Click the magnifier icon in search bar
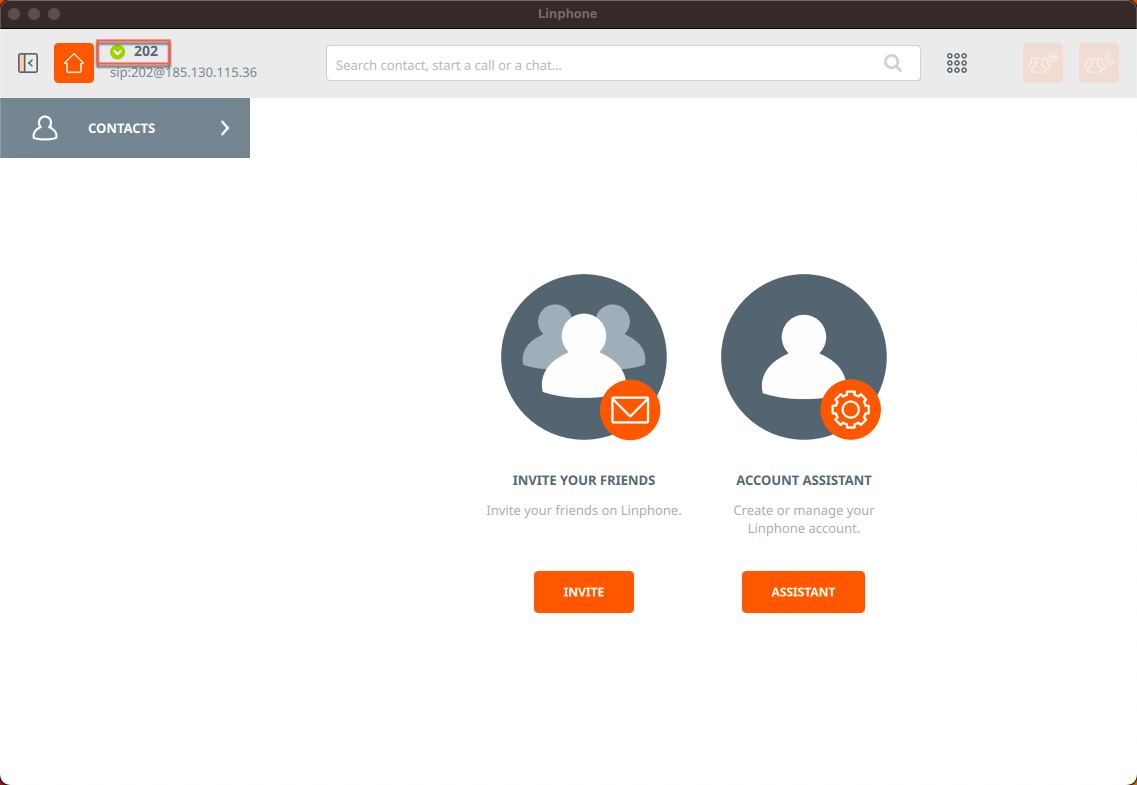 pos(893,64)
